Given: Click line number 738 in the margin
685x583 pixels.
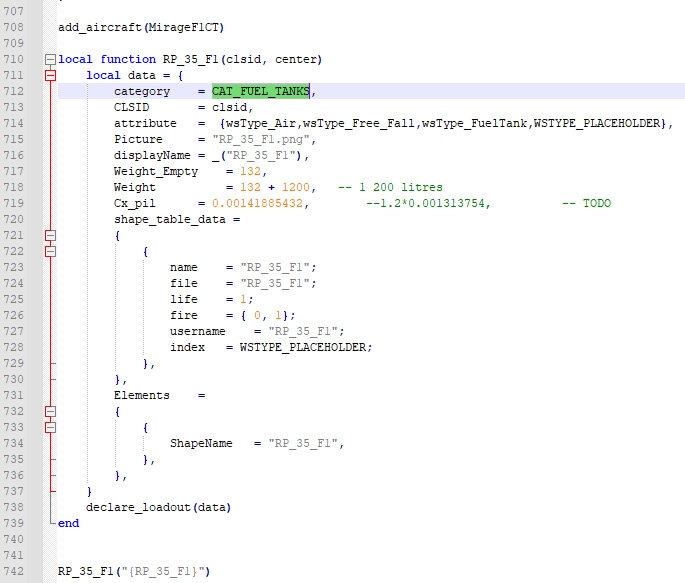Looking at the screenshot, I should coord(14,507).
